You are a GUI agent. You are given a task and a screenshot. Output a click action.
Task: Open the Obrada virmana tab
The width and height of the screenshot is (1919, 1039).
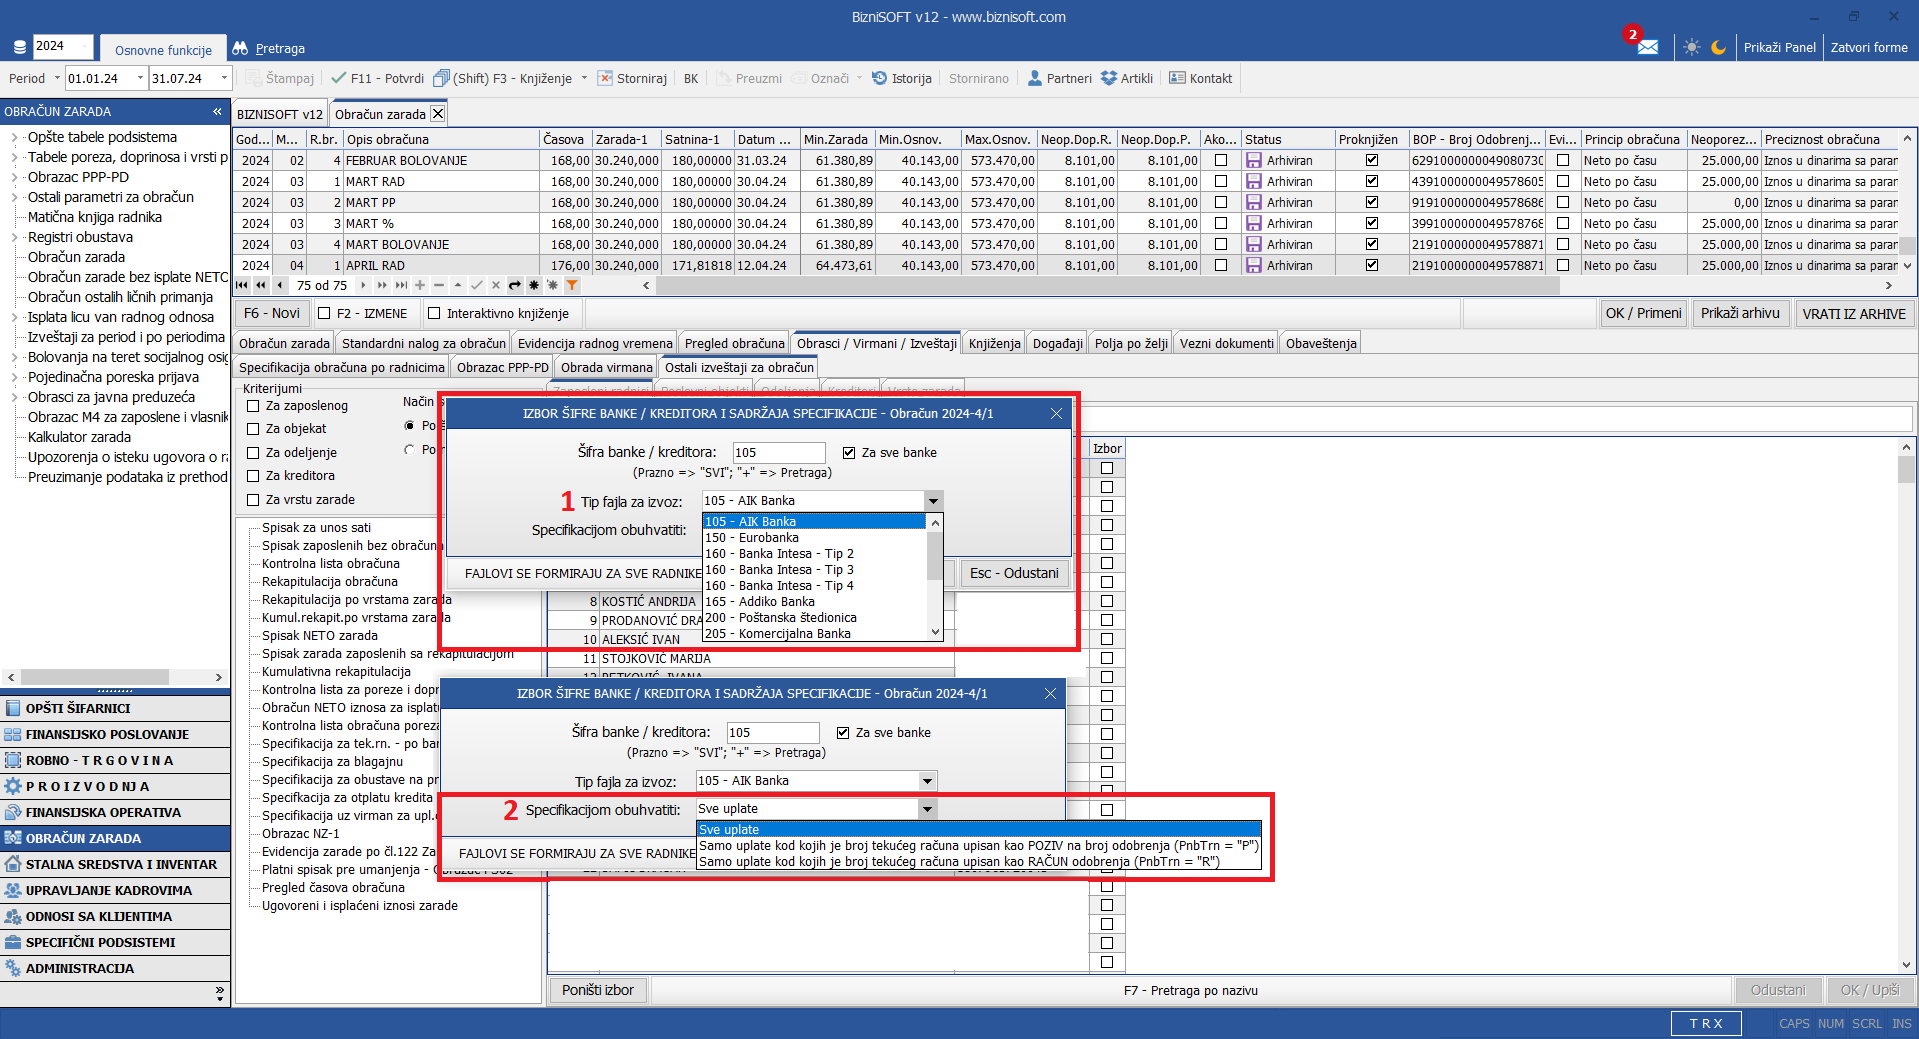pos(606,367)
